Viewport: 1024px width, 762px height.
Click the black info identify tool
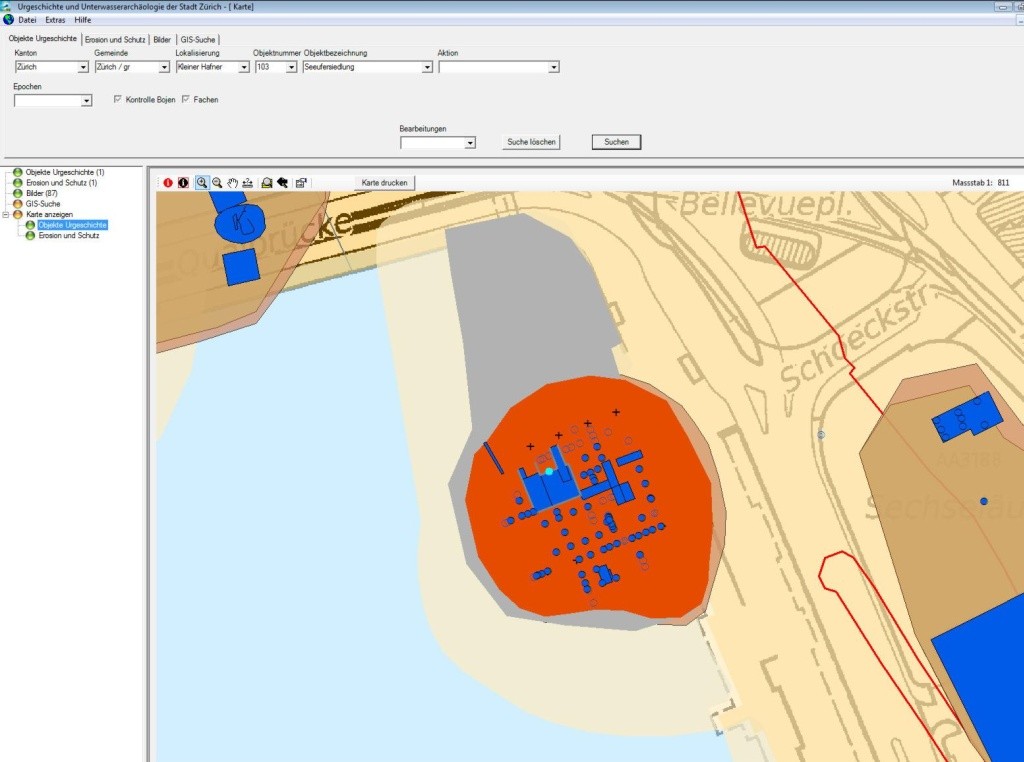click(x=184, y=183)
